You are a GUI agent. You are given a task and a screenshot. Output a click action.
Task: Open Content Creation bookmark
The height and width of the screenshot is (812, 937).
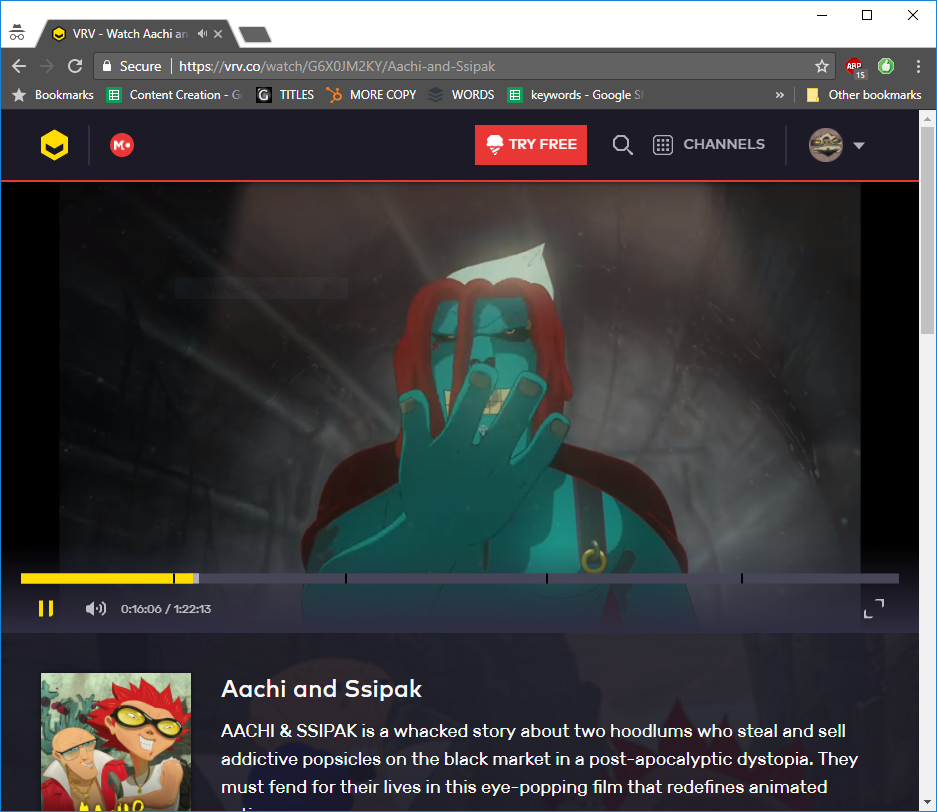click(174, 95)
